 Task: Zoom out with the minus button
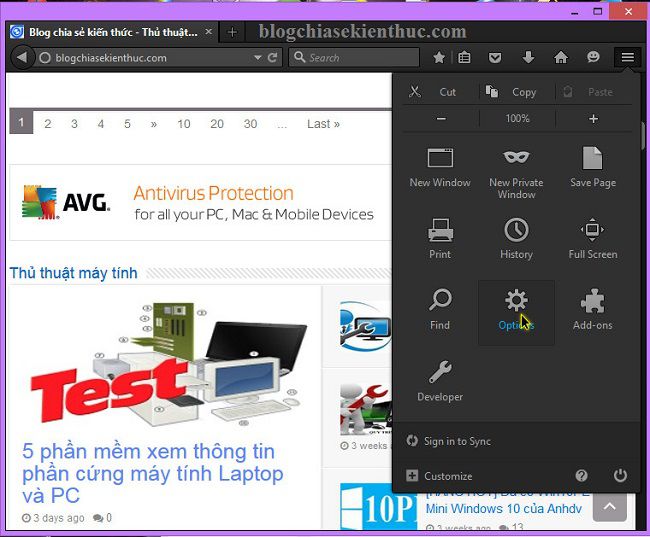pos(441,119)
